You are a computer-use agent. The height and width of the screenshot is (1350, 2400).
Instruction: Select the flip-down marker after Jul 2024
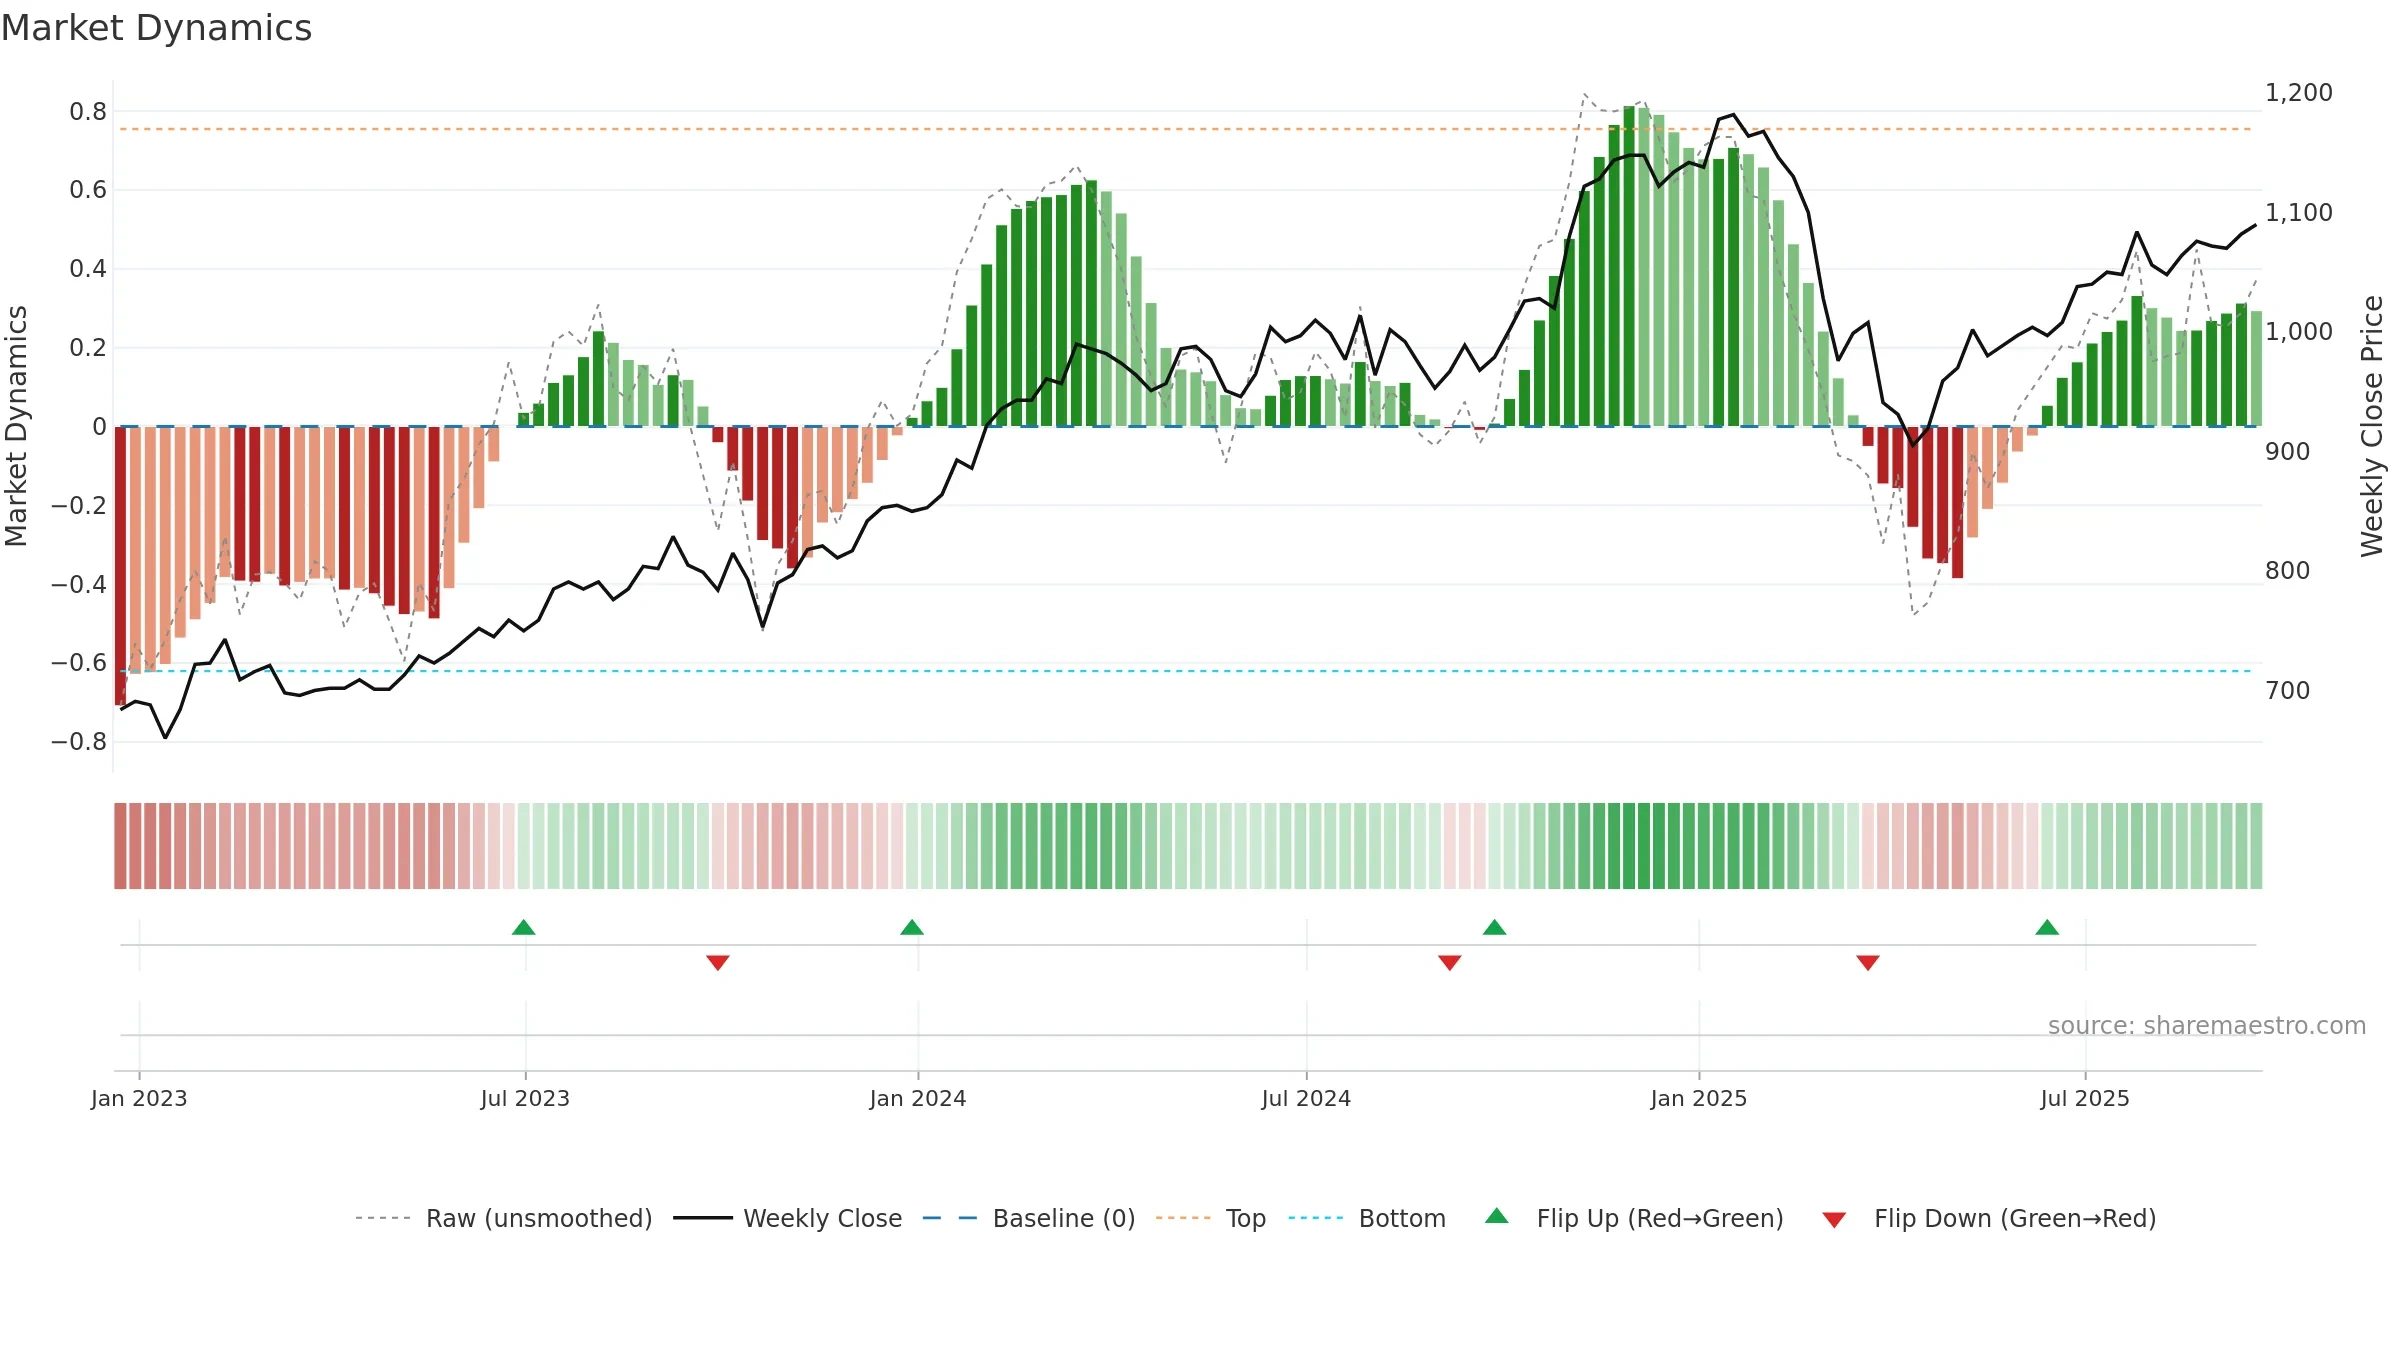tap(1450, 962)
